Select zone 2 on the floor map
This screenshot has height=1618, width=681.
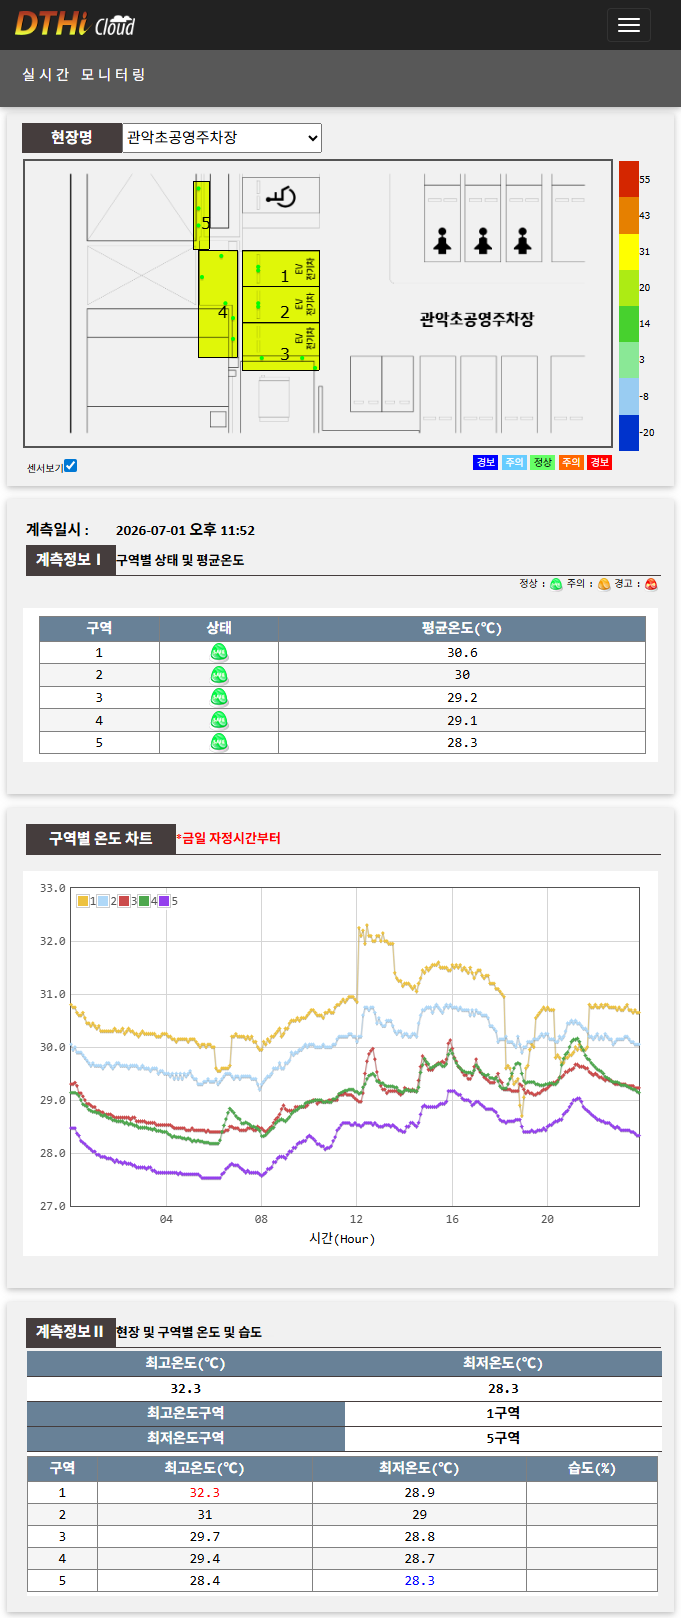tap(281, 304)
